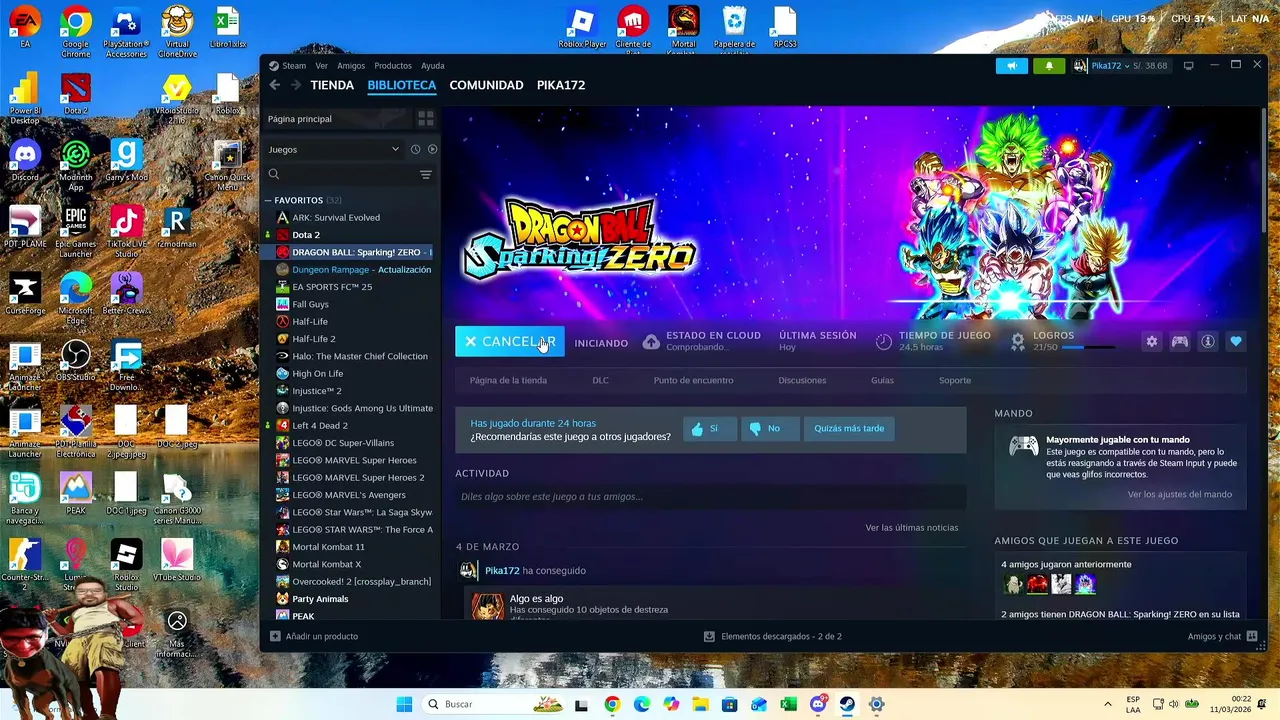Toggle favorite heart icon for the game
Image resolution: width=1280 pixels, height=720 pixels.
(x=1236, y=342)
